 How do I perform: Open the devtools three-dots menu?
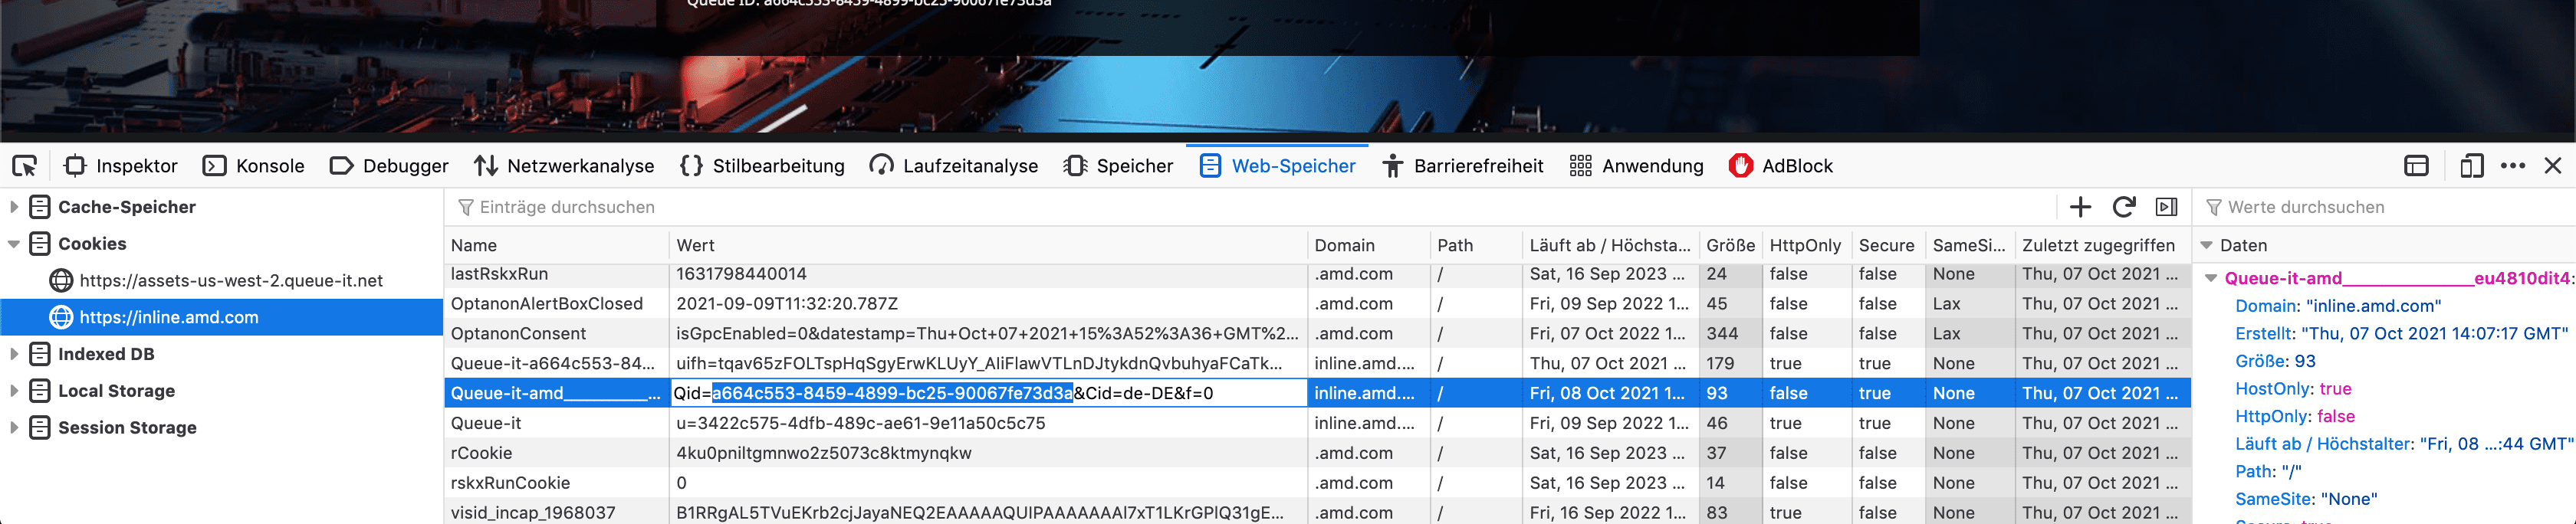point(2512,166)
